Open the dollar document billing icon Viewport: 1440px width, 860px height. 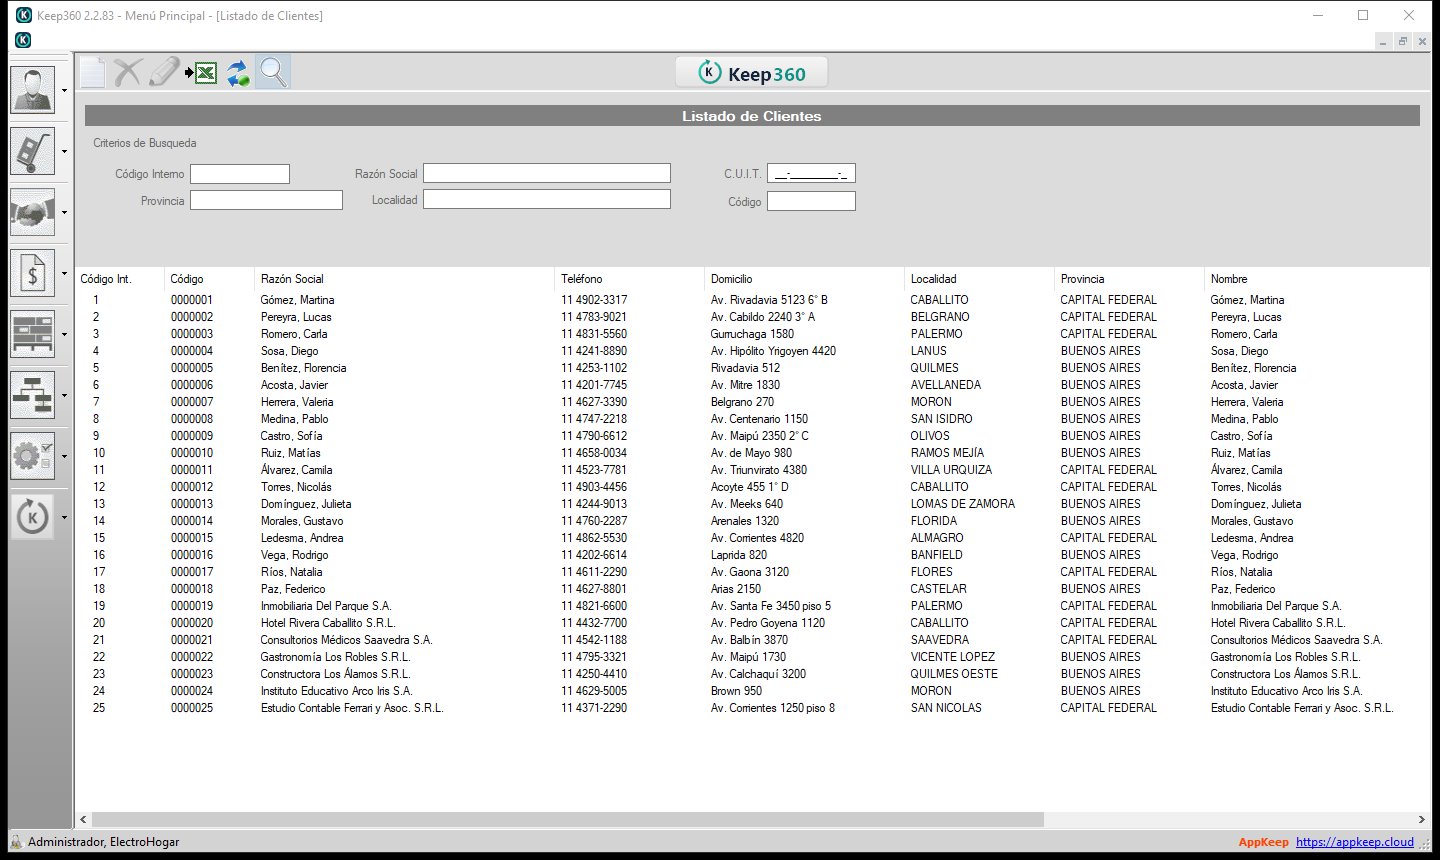33,273
